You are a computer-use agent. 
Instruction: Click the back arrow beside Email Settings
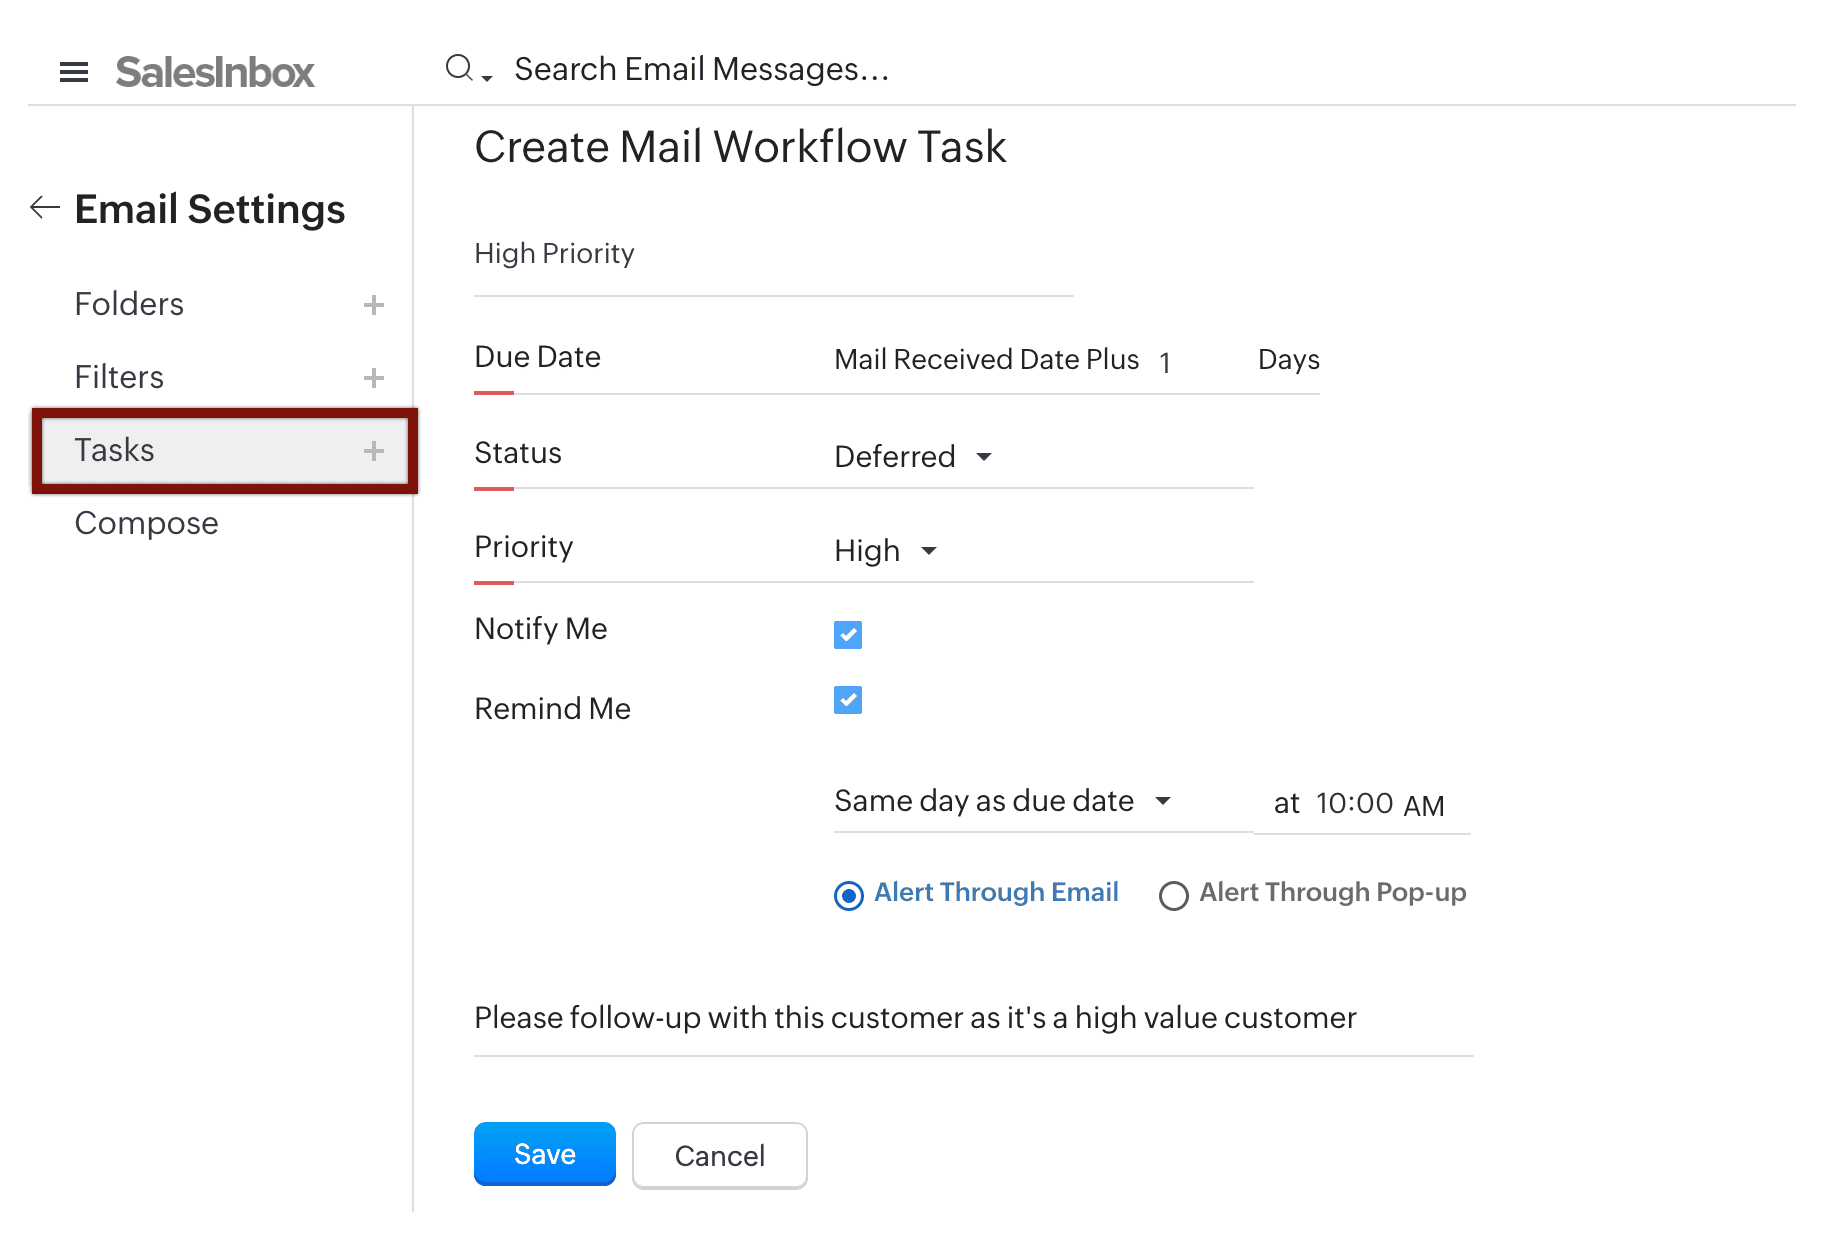(45, 207)
